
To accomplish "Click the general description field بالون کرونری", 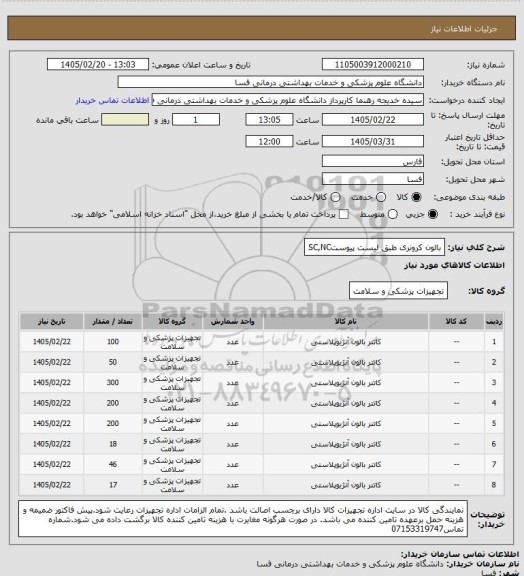I will [x=374, y=247].
